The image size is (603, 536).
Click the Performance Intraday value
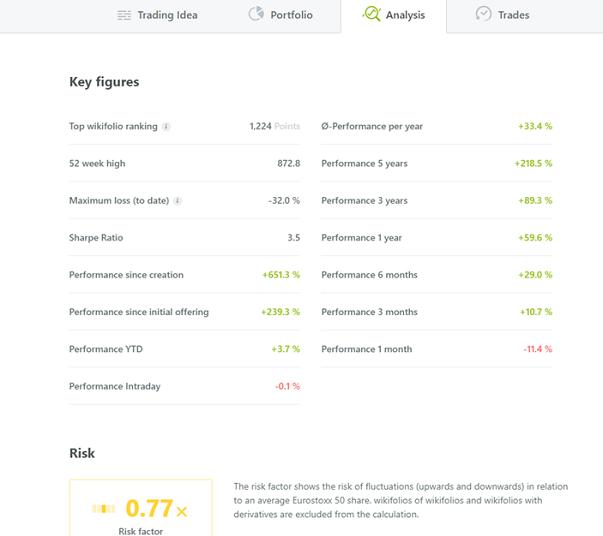287,386
